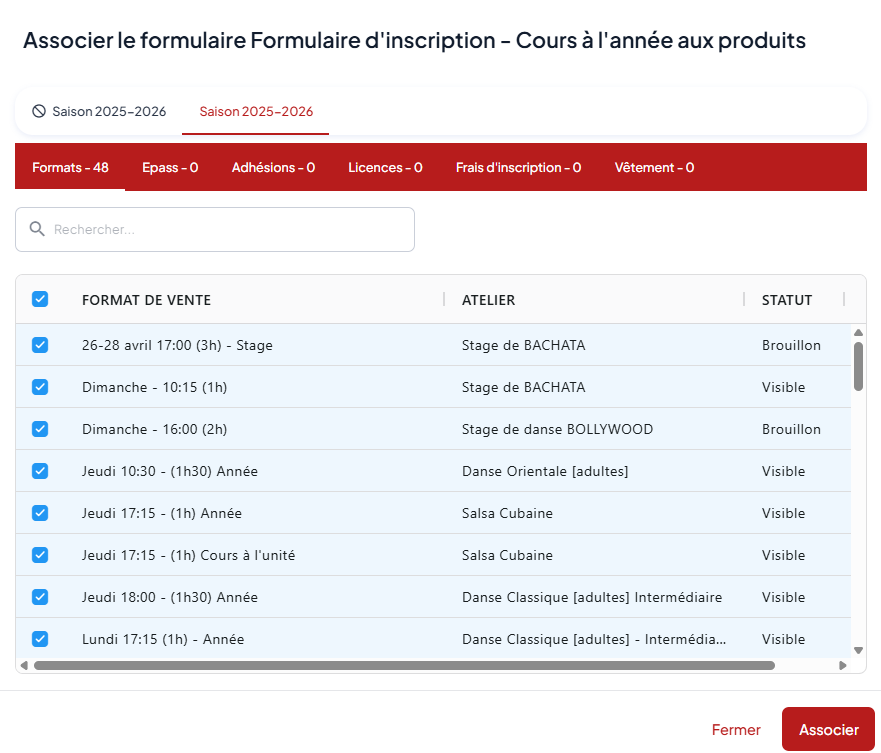Deselect the Lundi 17:15 Année row checkbox
881x753 pixels.
click(40, 639)
